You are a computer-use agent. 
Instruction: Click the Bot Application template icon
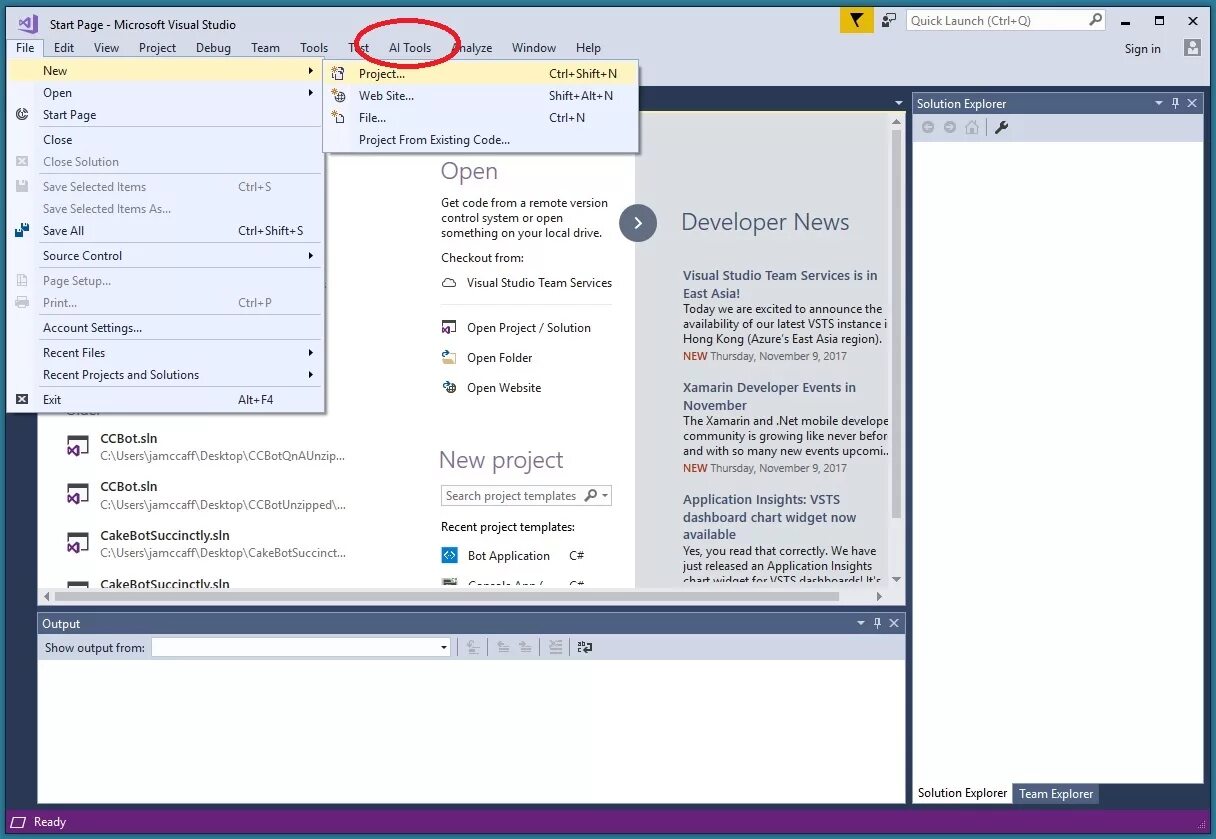pos(449,555)
